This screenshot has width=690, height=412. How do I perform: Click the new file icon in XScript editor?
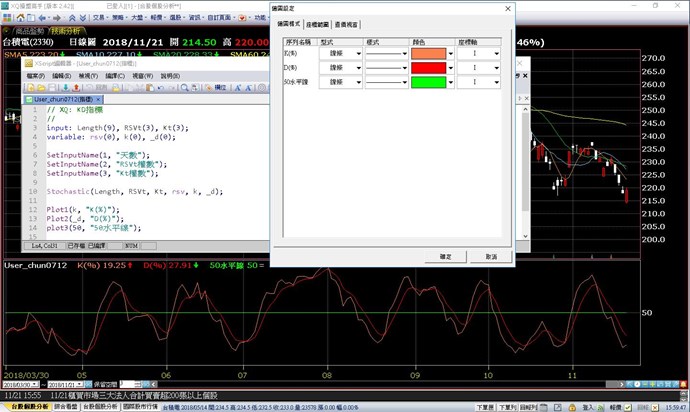coord(33,88)
